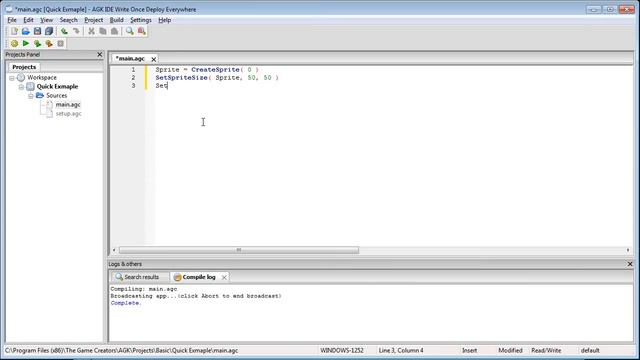Run the project with green play icon
Screen dimensions: 640x360
26,43
